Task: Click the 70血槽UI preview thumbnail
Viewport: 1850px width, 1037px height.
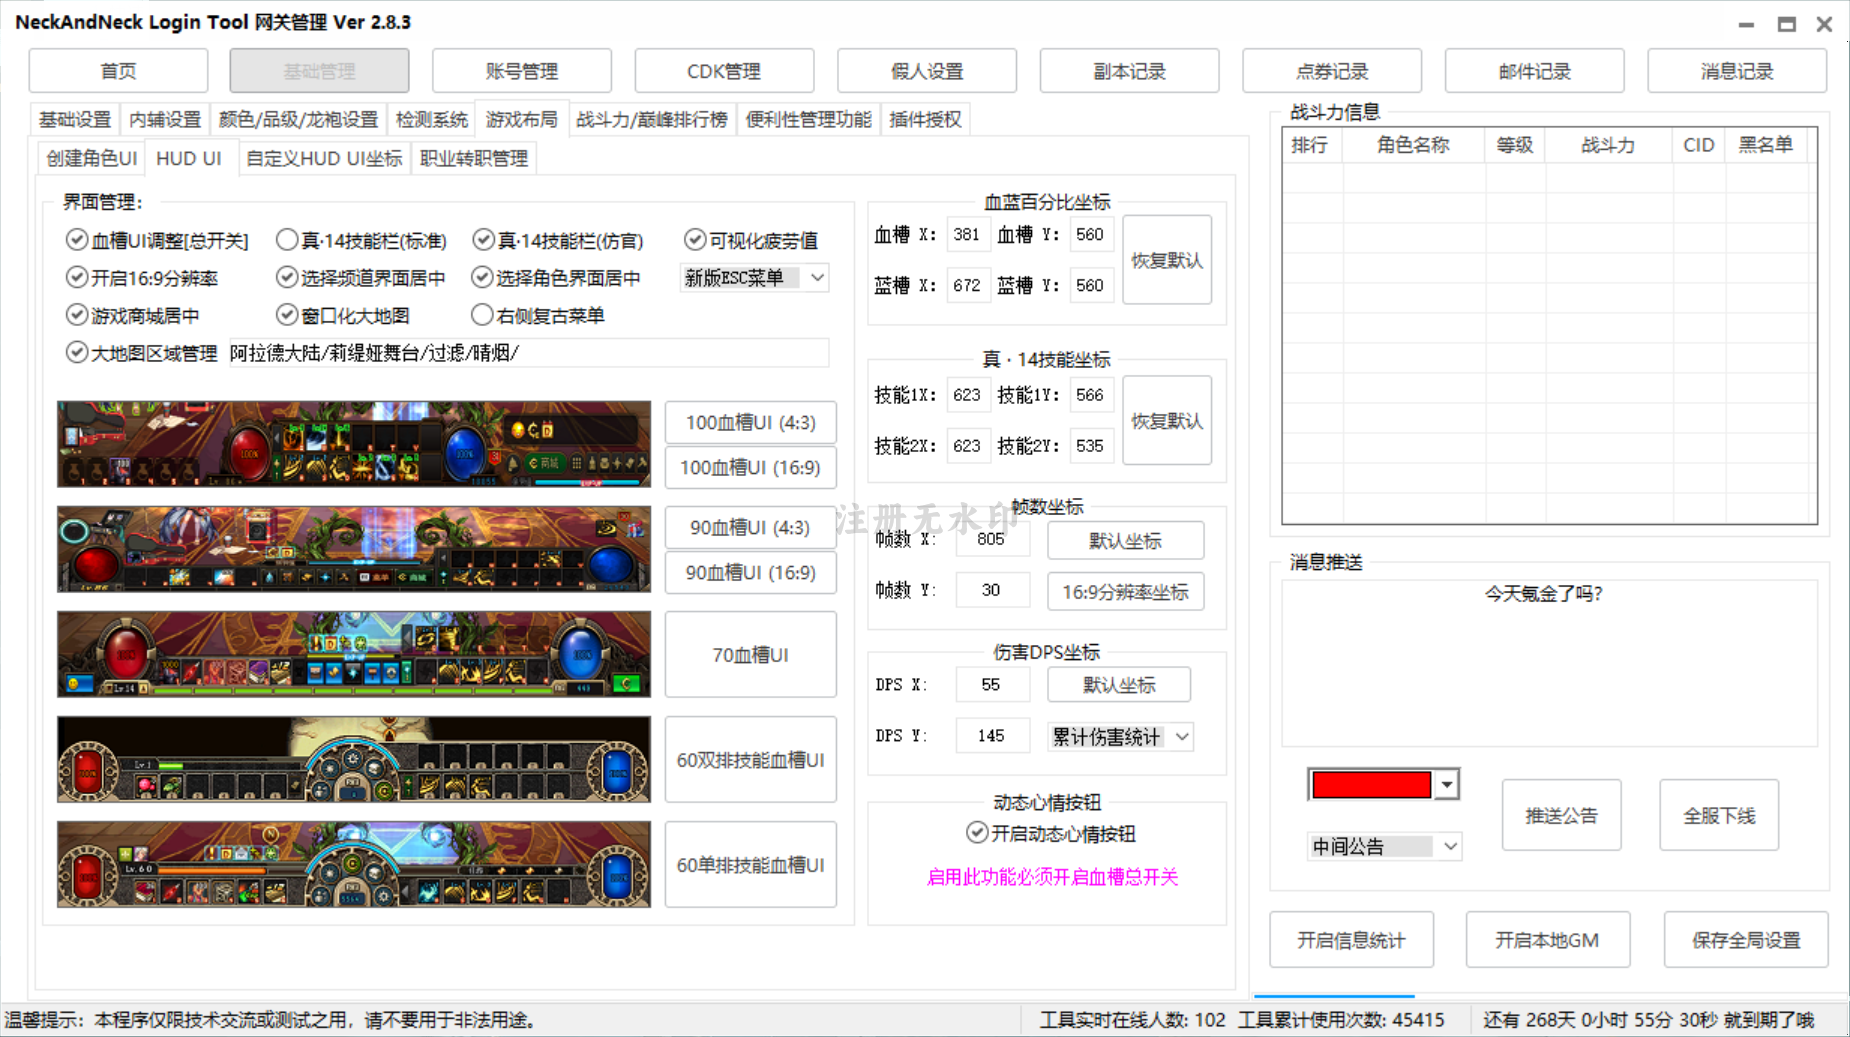Action: tap(354, 654)
